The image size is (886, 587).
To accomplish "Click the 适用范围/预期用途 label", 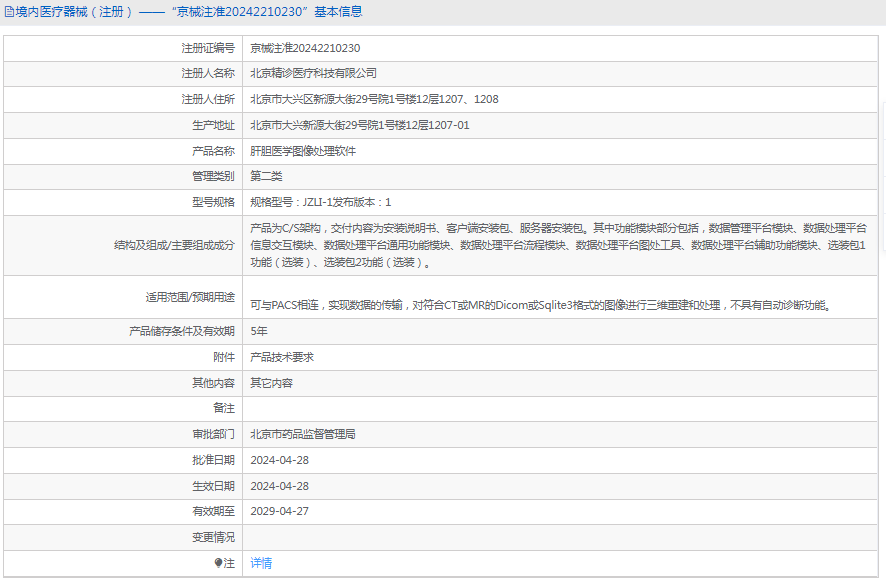I will (x=190, y=297).
